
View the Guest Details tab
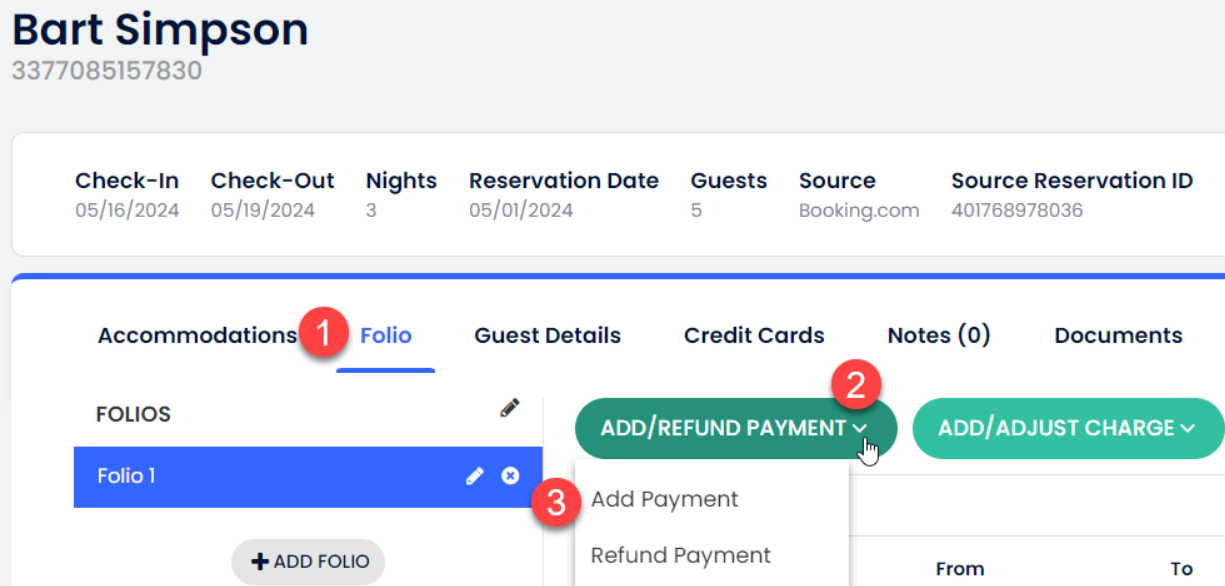click(x=547, y=335)
